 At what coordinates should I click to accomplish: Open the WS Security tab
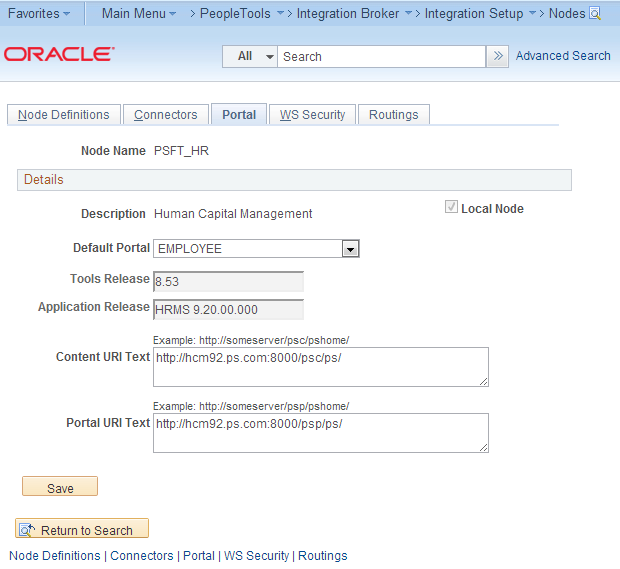click(x=312, y=115)
